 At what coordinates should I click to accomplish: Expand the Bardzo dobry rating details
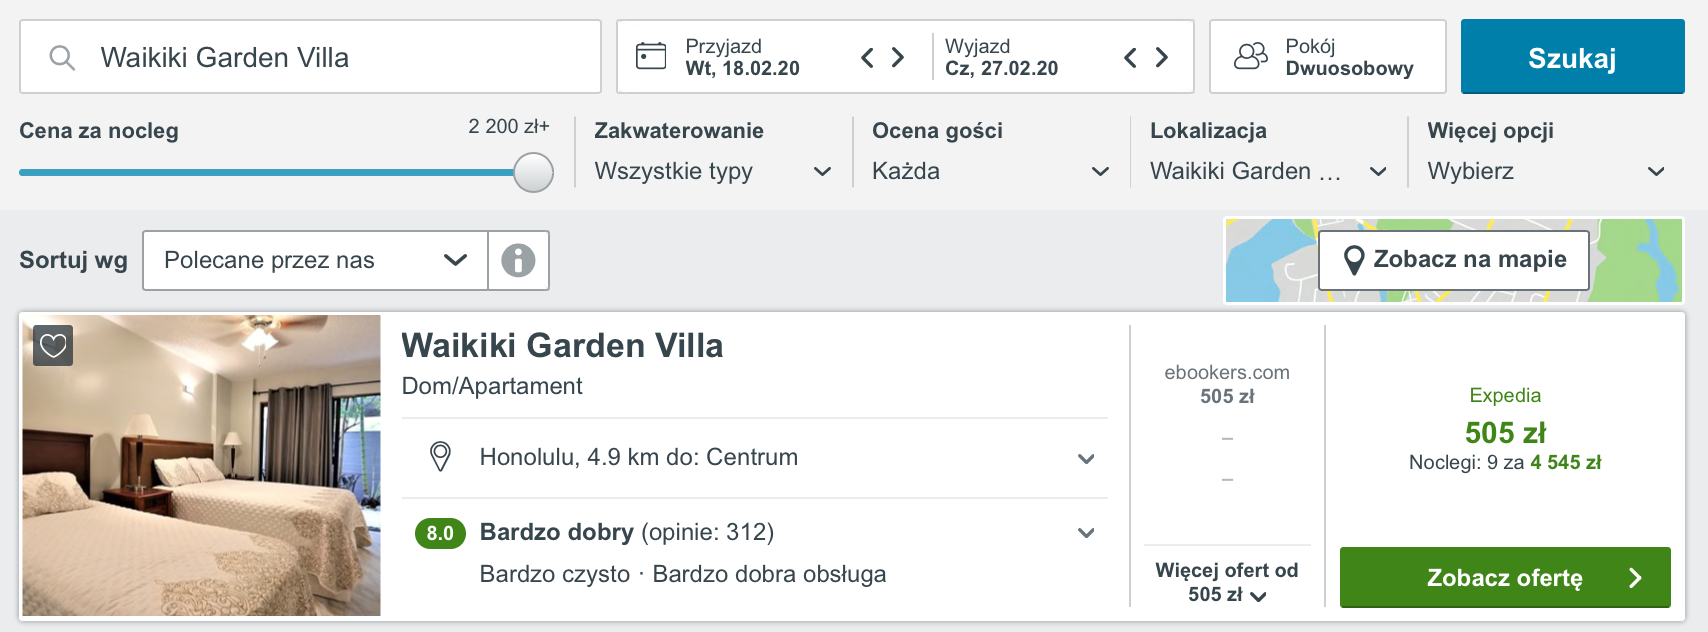(x=1086, y=533)
